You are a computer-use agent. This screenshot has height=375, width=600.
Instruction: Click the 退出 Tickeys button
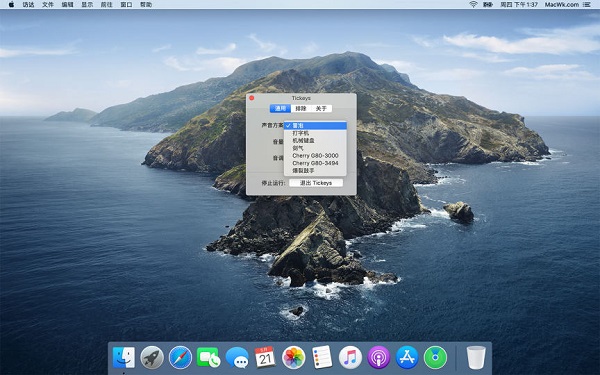(x=316, y=183)
